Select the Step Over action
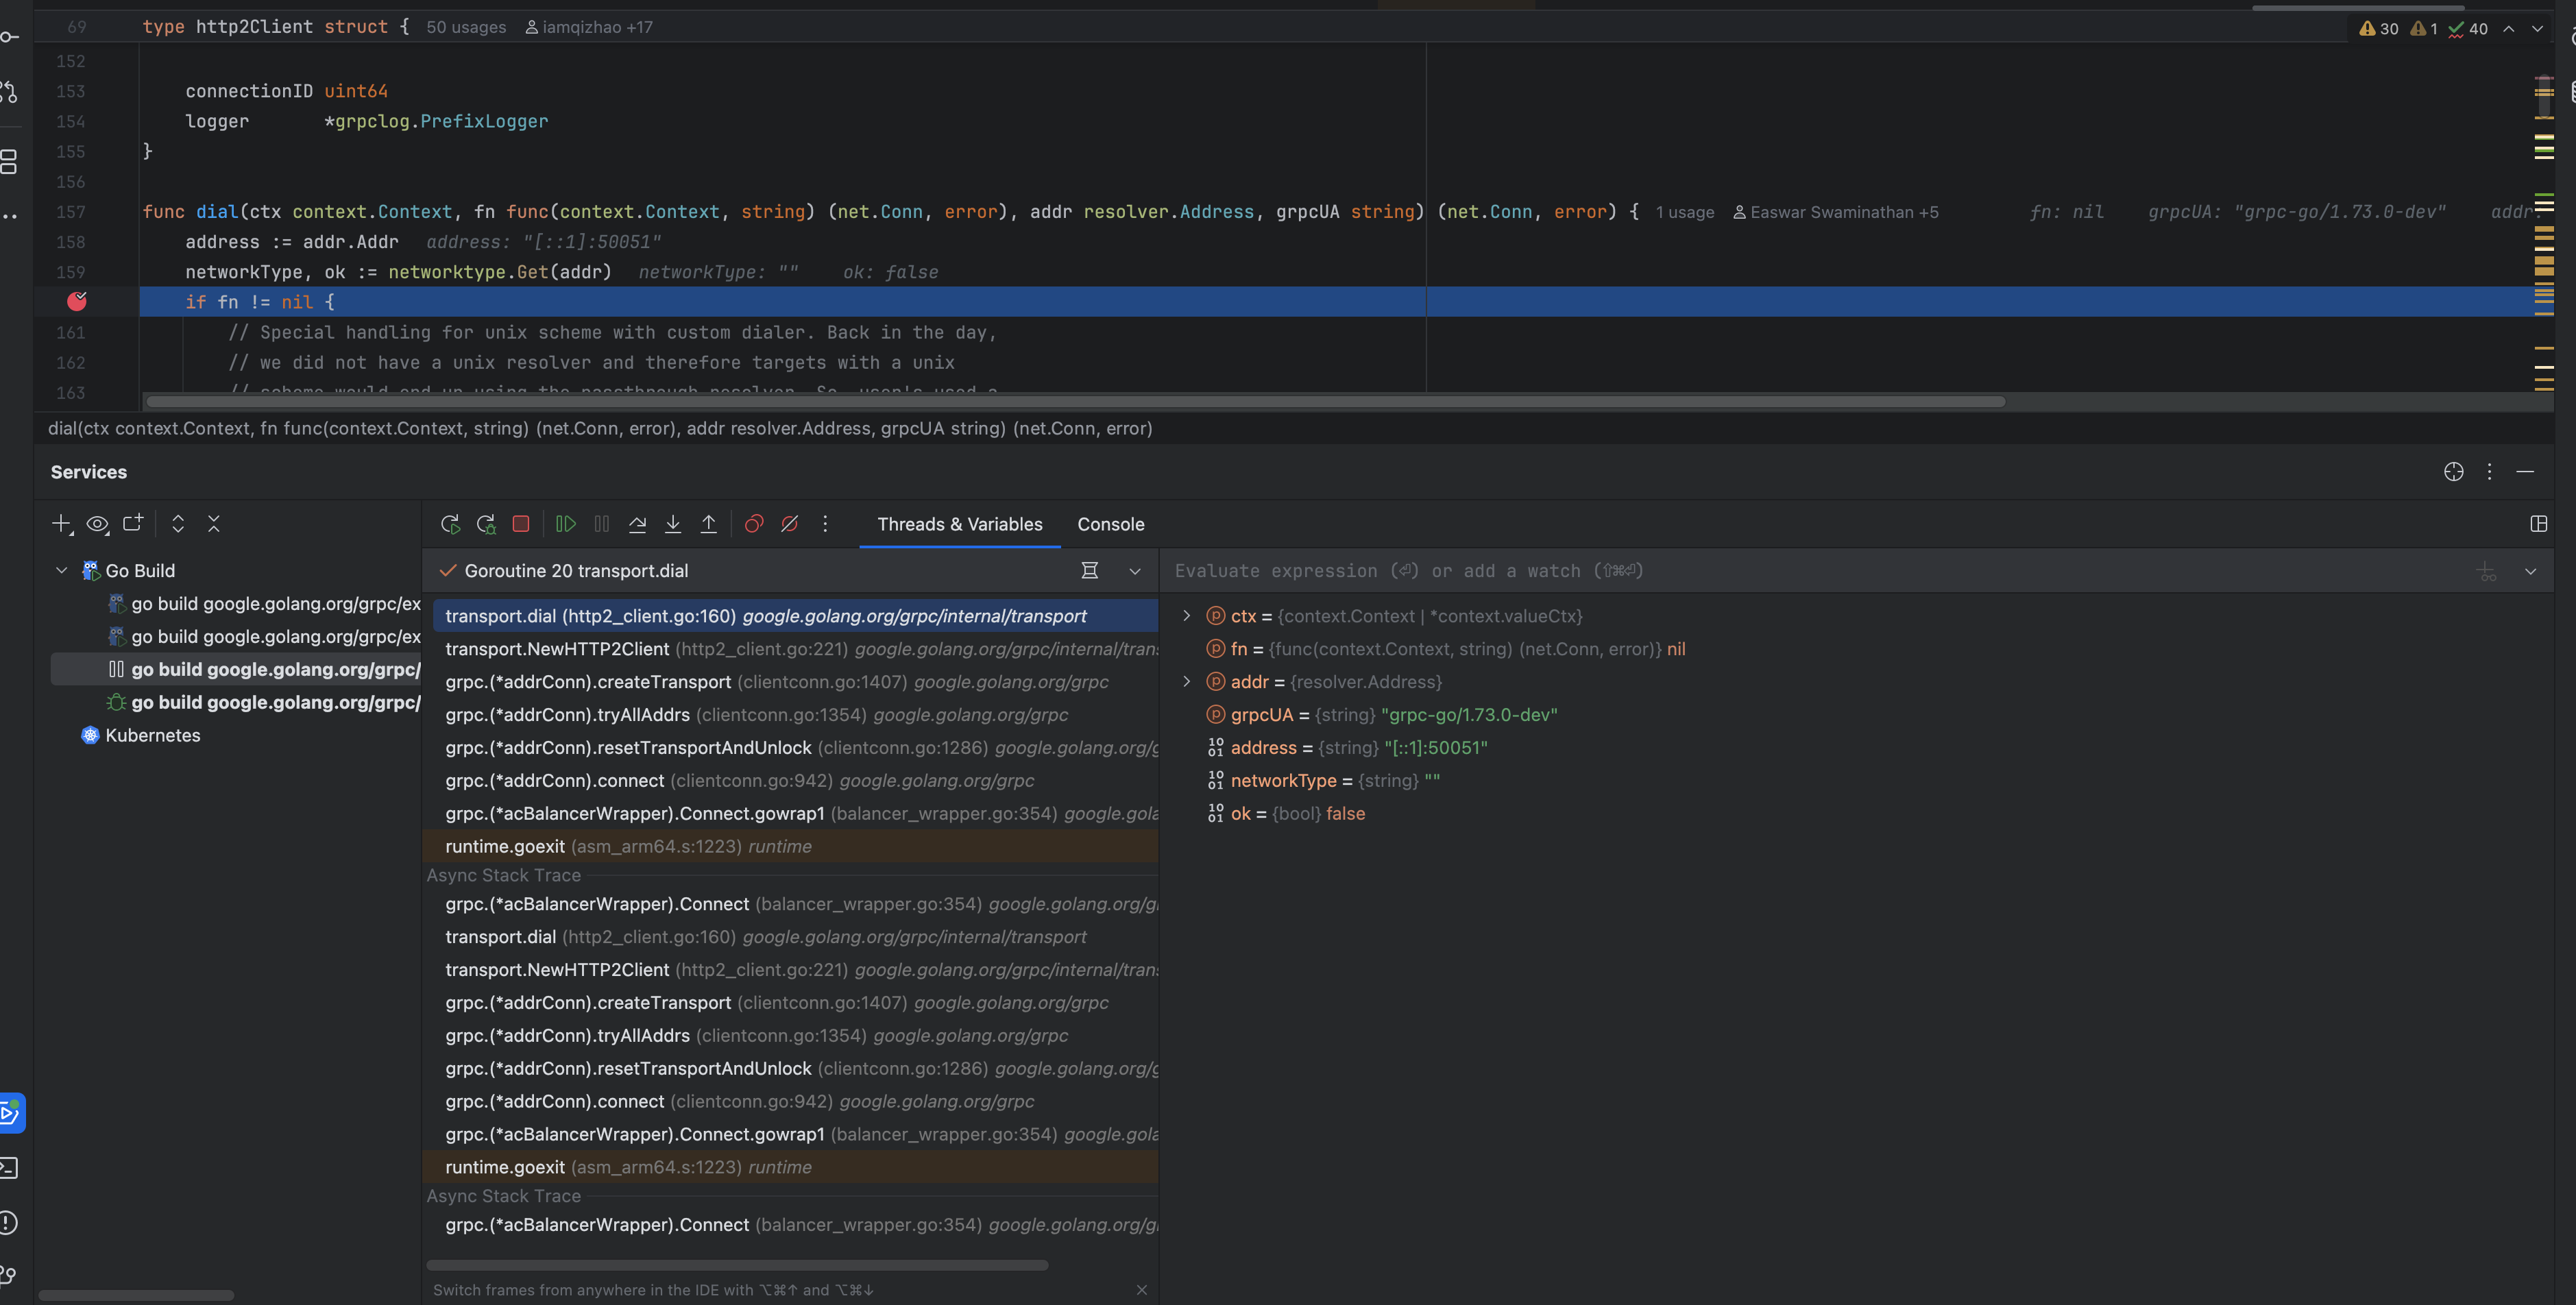The height and width of the screenshot is (1305, 2576). click(x=637, y=523)
